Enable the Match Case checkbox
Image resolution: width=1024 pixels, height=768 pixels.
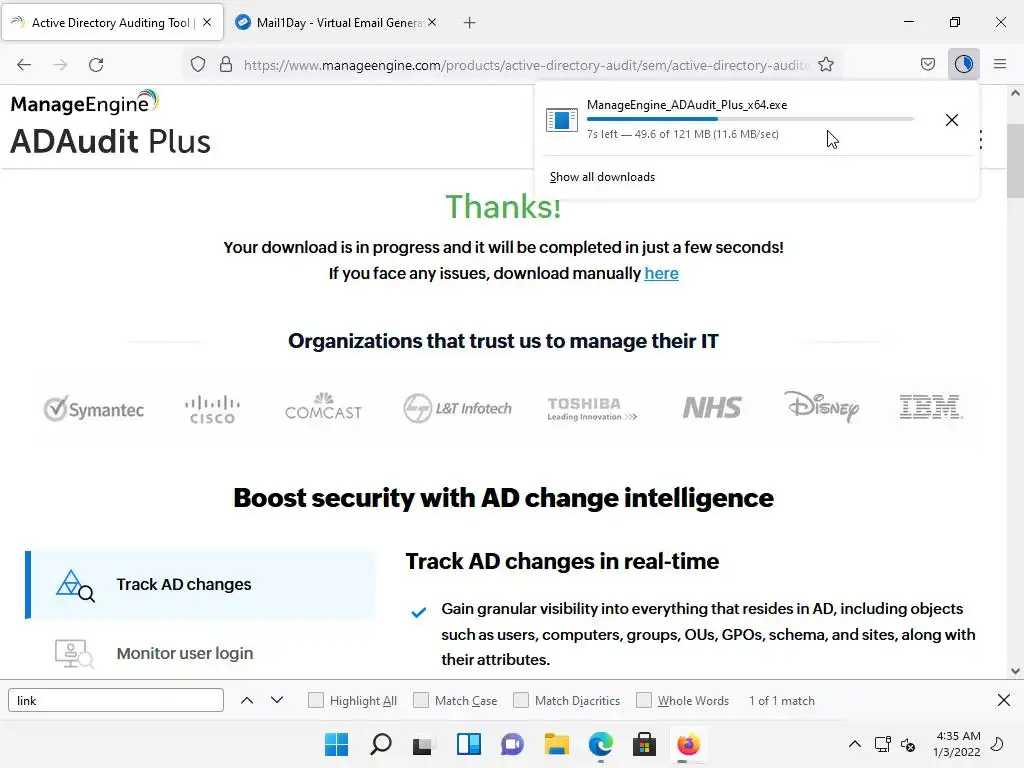point(421,701)
